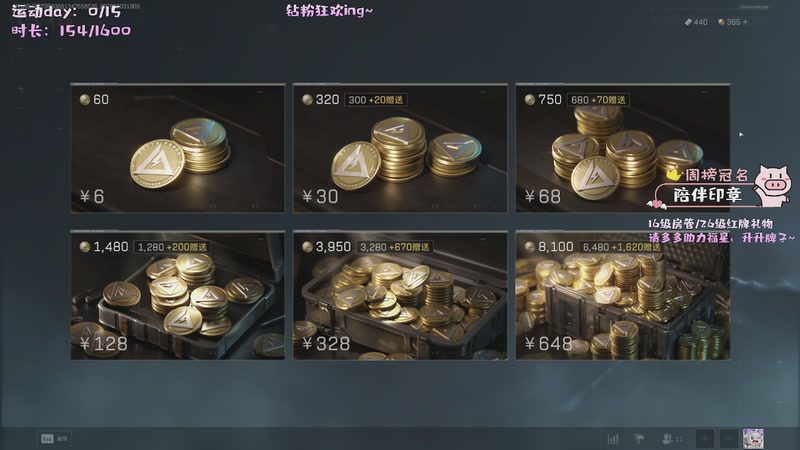Buy the 60 coins pack for ¥6
Screen dimensions: 800x450
tap(178, 148)
